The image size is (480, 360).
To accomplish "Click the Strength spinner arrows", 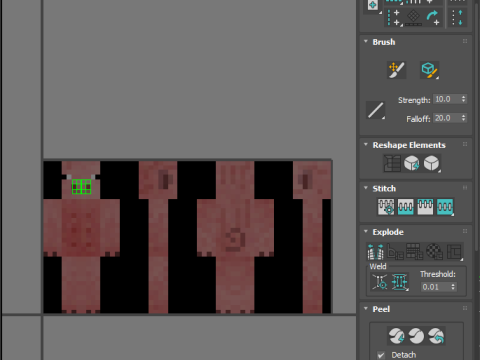I will 464,99.
